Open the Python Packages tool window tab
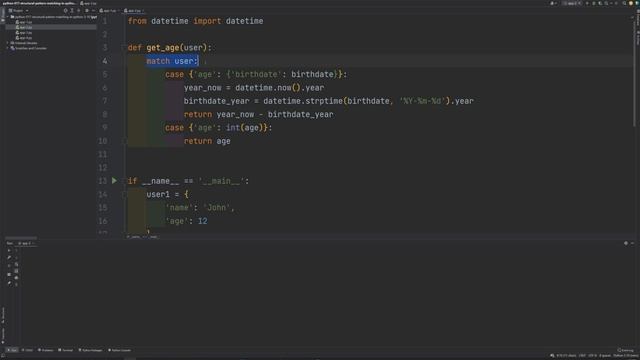 [x=90, y=350]
